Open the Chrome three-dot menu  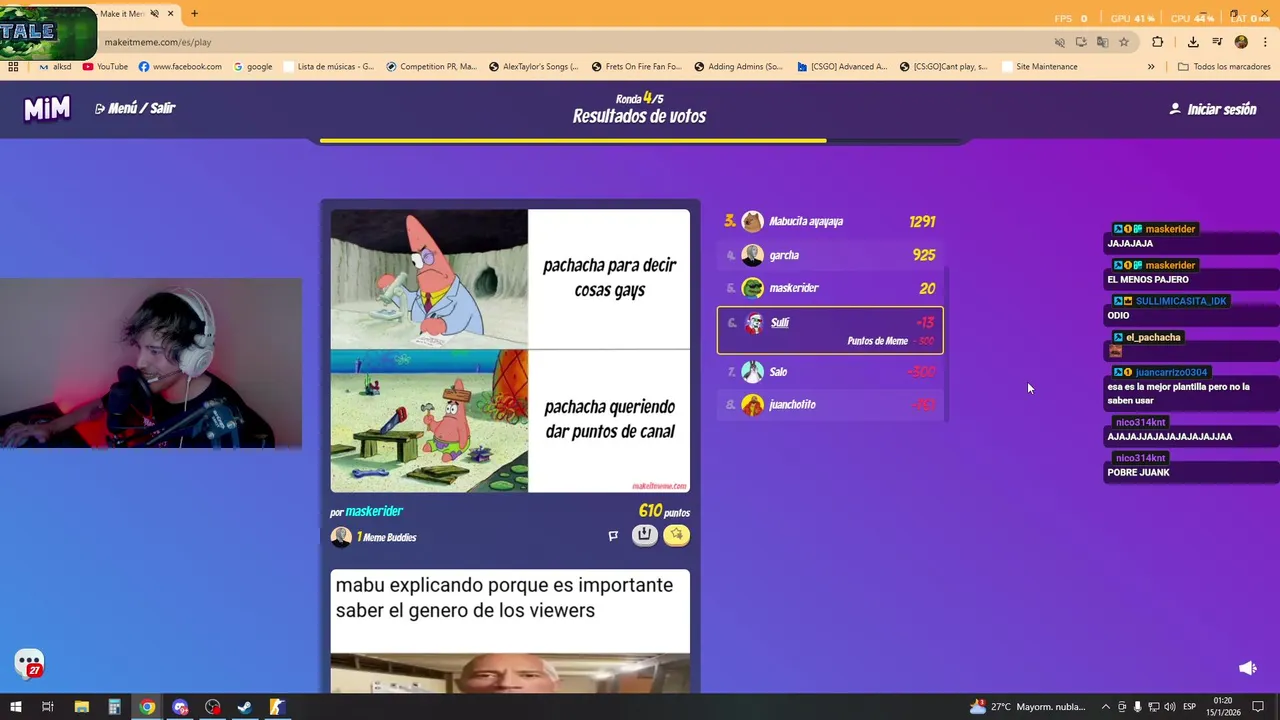(x=1266, y=42)
